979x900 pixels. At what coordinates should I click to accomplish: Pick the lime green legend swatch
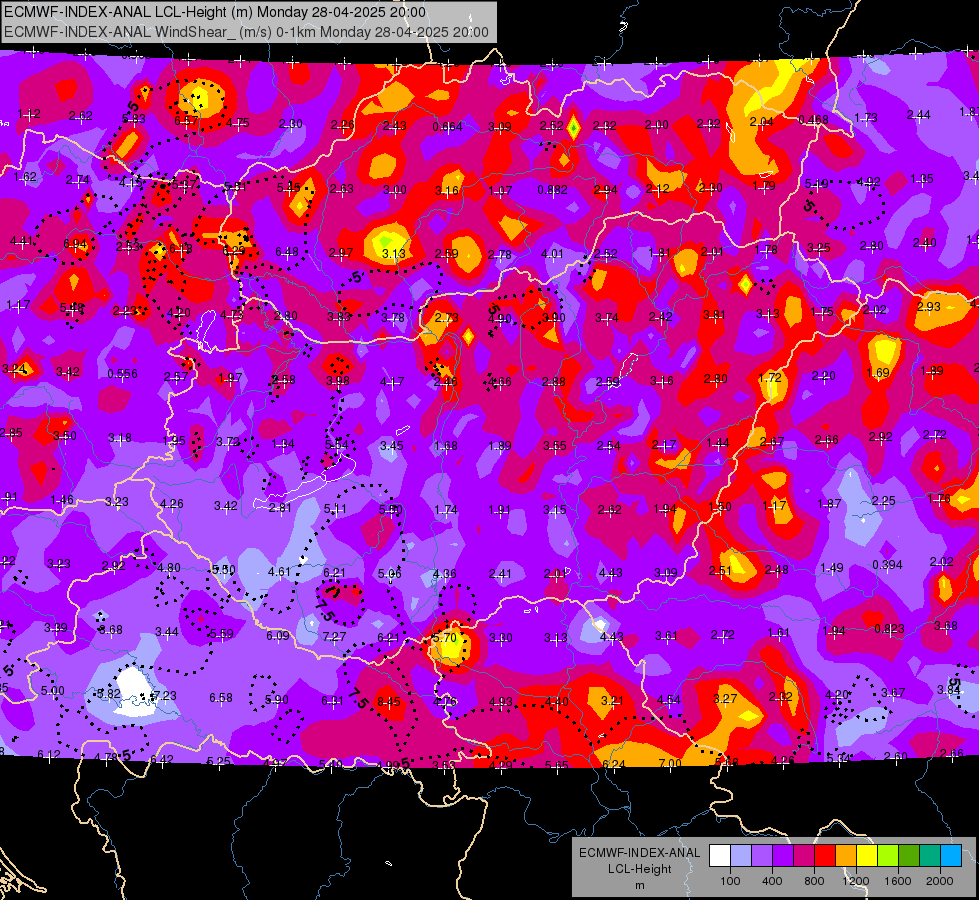888,856
